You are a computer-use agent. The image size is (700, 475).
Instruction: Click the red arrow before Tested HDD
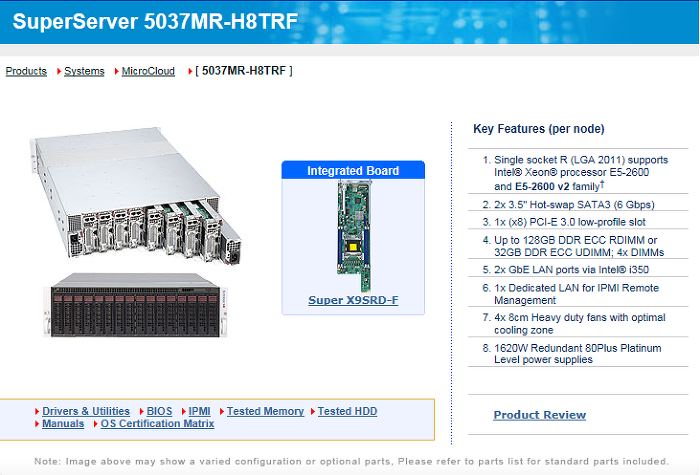312,412
